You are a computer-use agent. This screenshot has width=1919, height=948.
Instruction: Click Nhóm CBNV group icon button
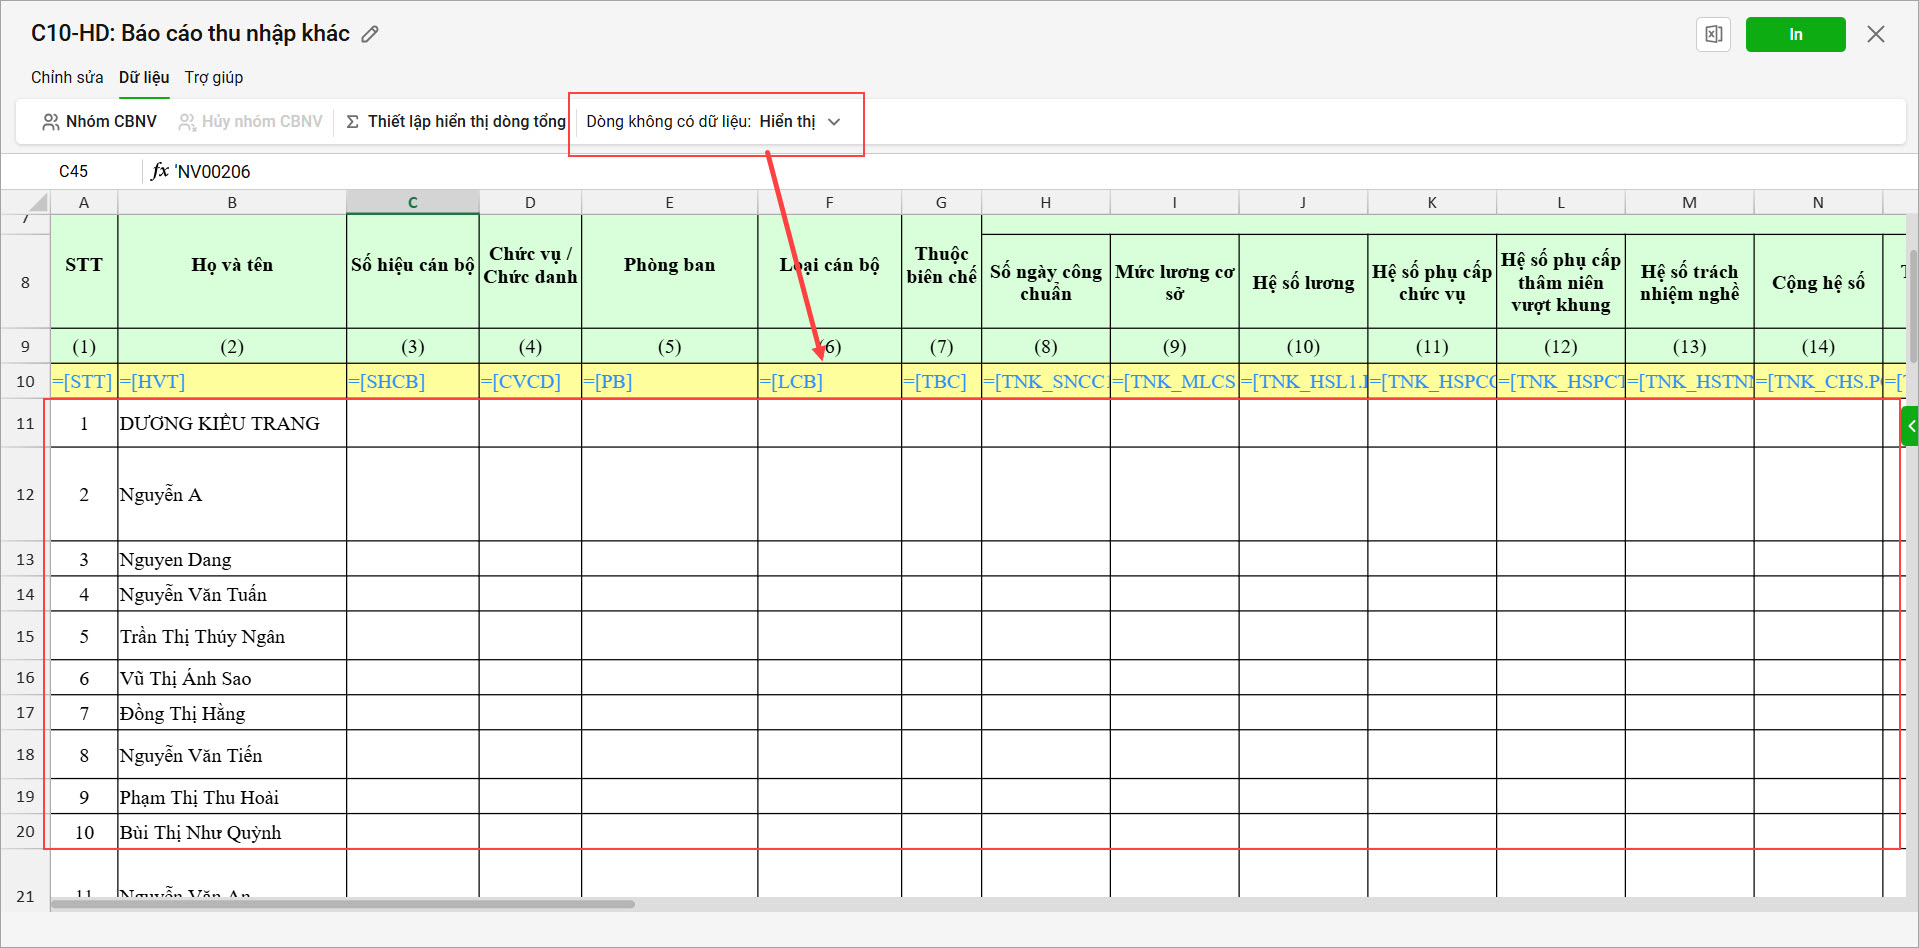coord(99,121)
